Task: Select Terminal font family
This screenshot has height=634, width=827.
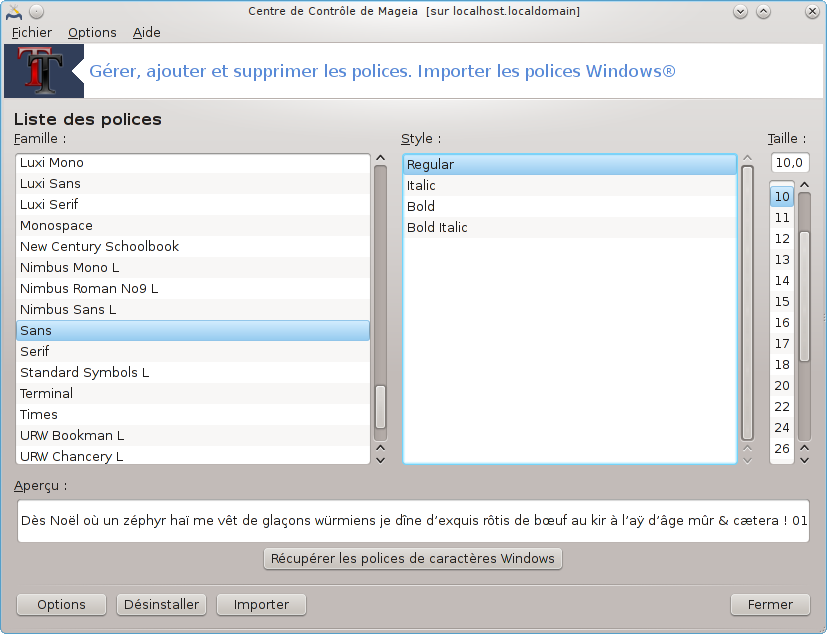Action: tap(193, 394)
